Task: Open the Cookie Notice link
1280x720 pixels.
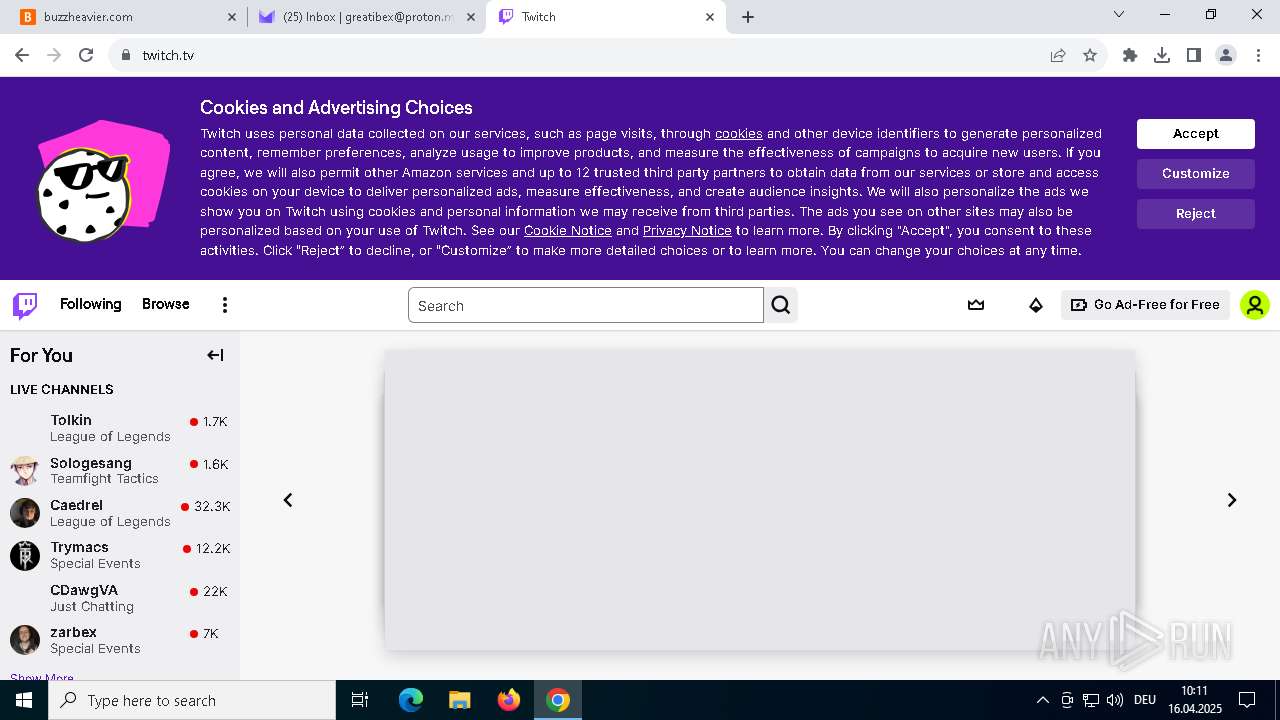Action: point(568,230)
